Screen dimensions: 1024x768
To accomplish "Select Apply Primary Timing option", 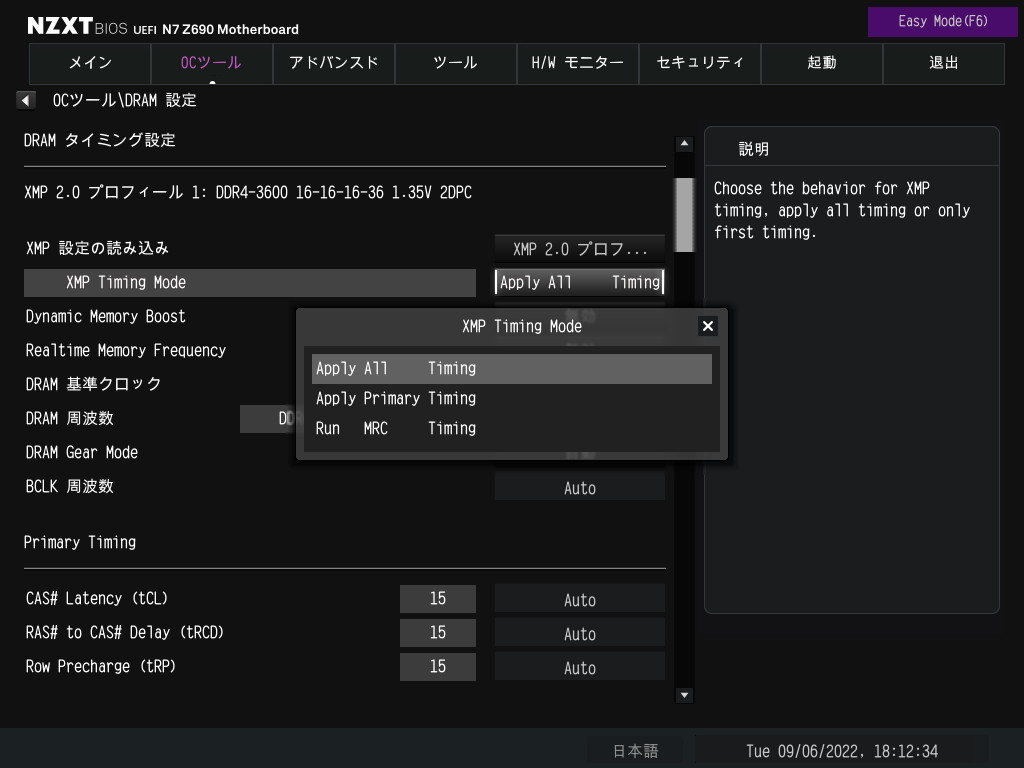I will click(511, 398).
